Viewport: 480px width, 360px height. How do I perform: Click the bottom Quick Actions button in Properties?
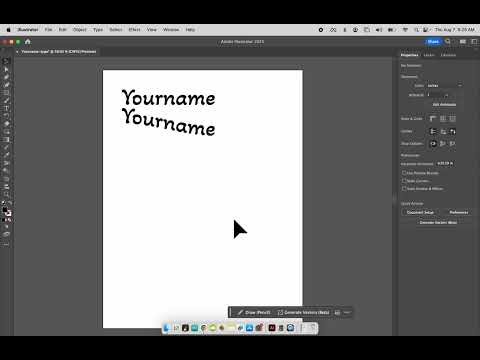coord(438,222)
